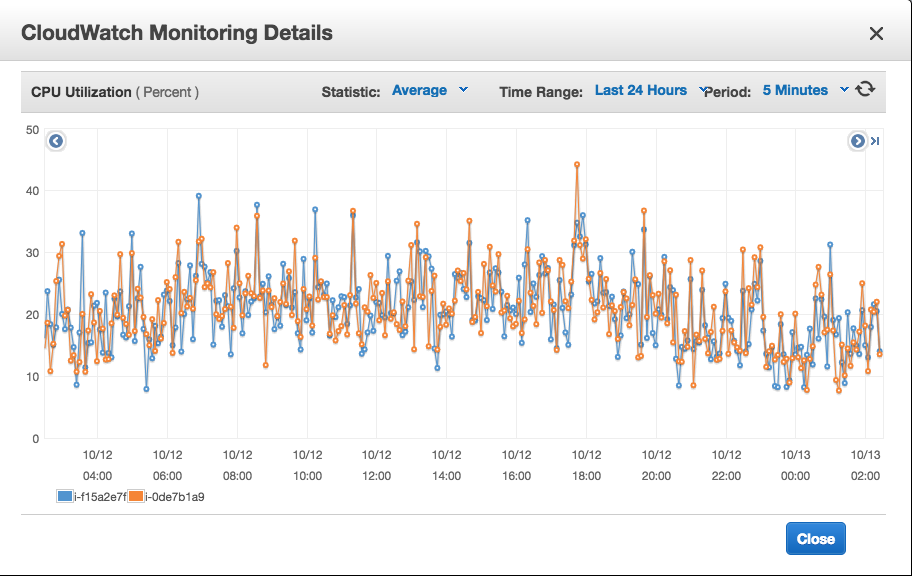Close the CloudWatch Monitoring Details dialog via X

[x=876, y=34]
